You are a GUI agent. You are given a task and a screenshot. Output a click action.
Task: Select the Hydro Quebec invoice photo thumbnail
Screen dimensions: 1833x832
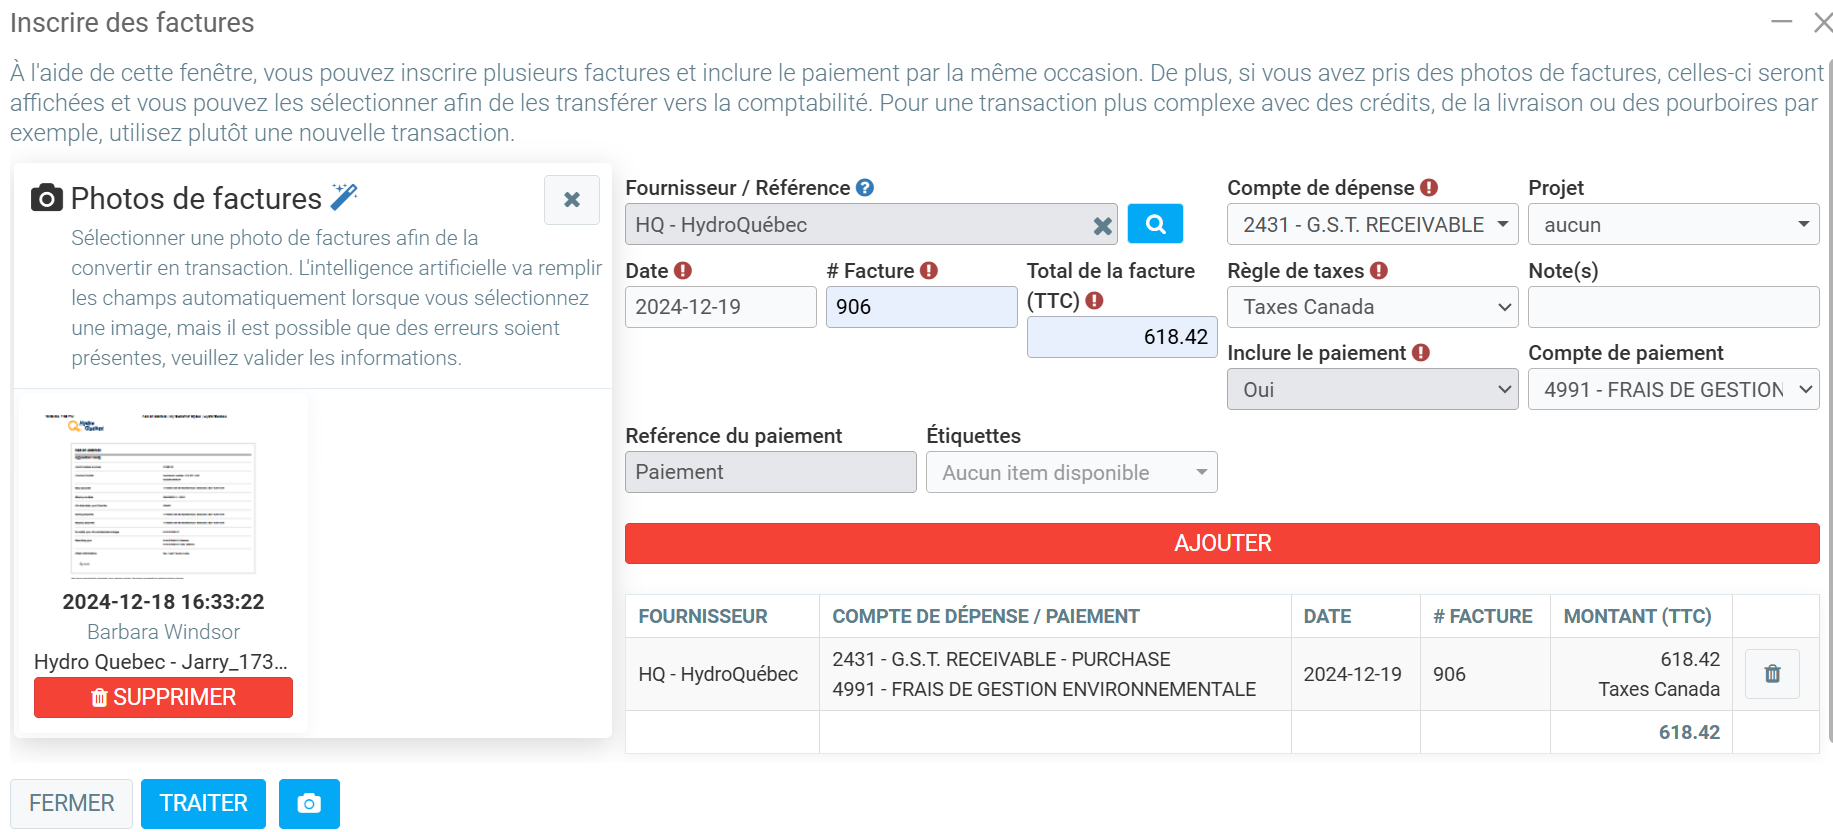(x=163, y=496)
